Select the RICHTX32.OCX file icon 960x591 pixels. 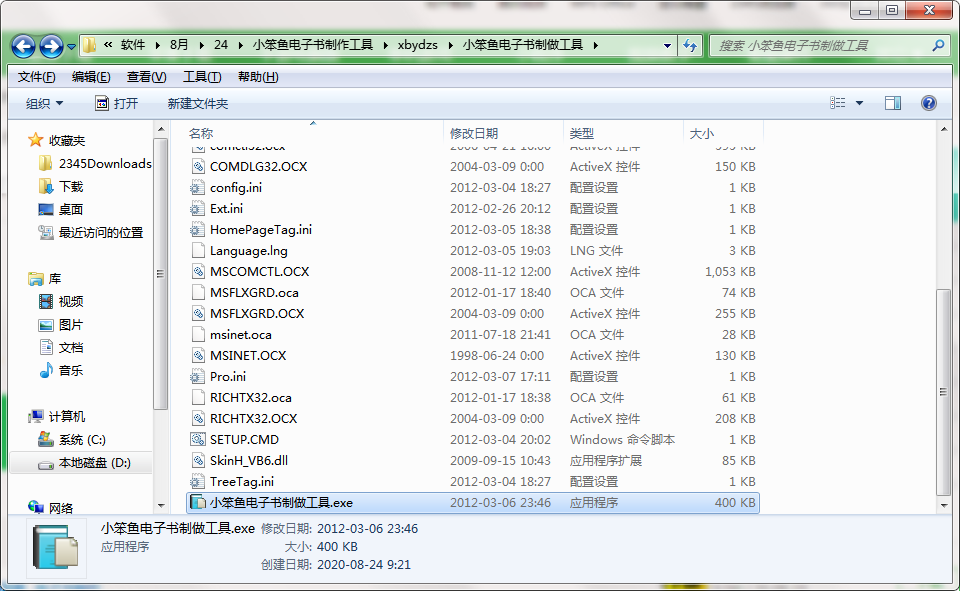click(198, 418)
